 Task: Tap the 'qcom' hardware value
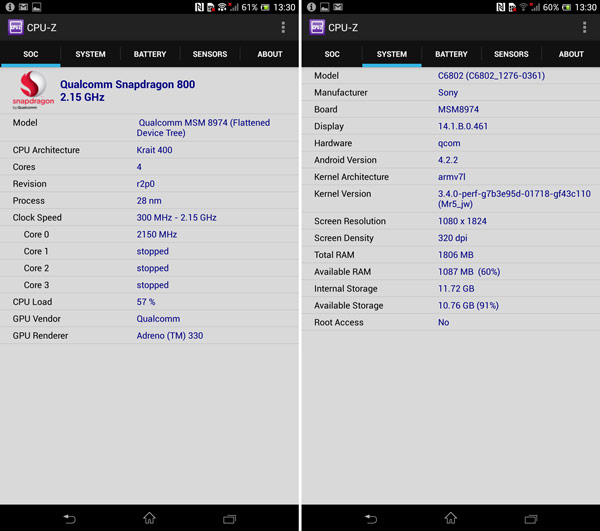click(449, 143)
